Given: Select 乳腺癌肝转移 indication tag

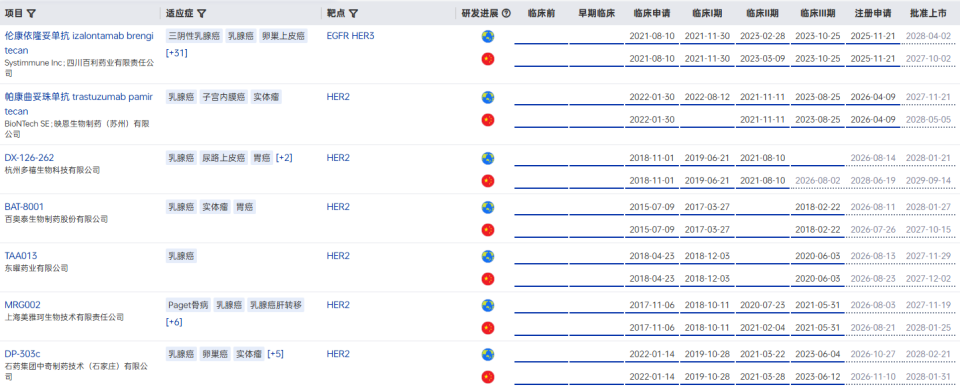Looking at the screenshot, I should pos(276,305).
